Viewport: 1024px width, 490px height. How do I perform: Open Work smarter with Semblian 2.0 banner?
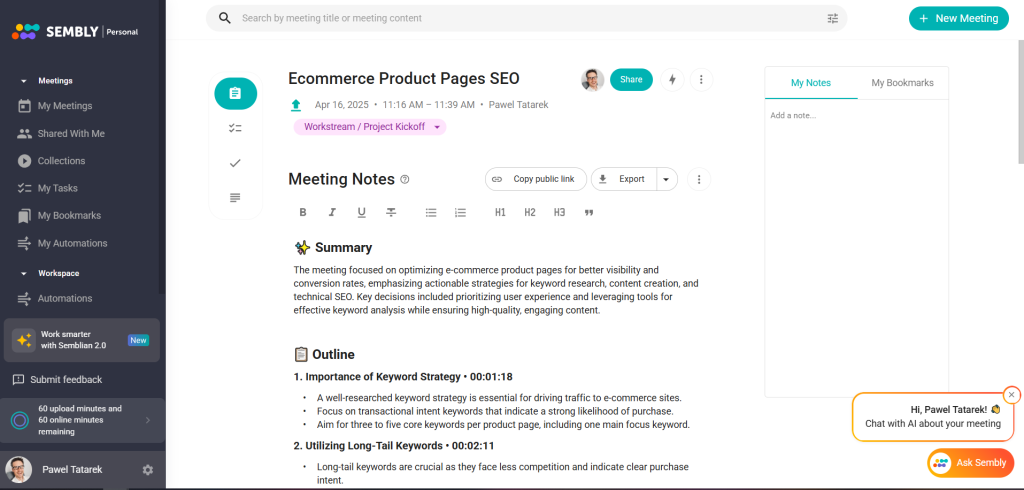point(82,340)
